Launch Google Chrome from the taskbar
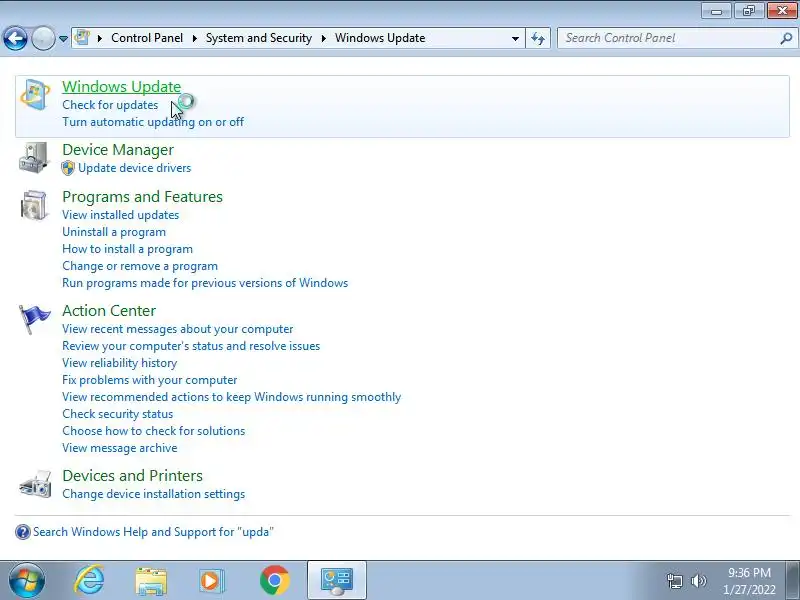800x600 pixels. 274,581
